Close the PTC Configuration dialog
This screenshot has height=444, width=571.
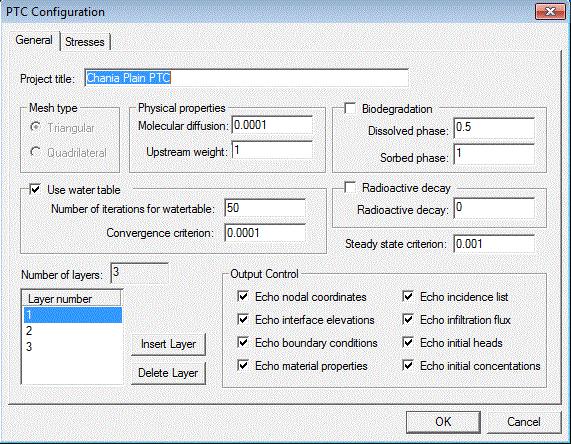[x=550, y=12]
